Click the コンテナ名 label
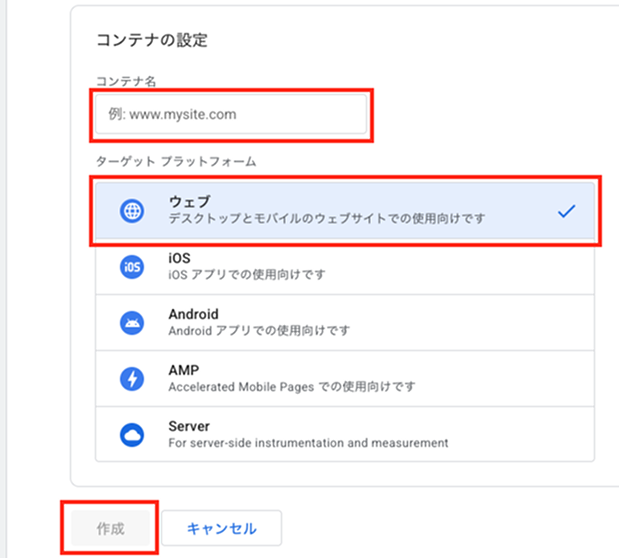Screen dimensions: 619x558 pyautogui.click(x=126, y=81)
